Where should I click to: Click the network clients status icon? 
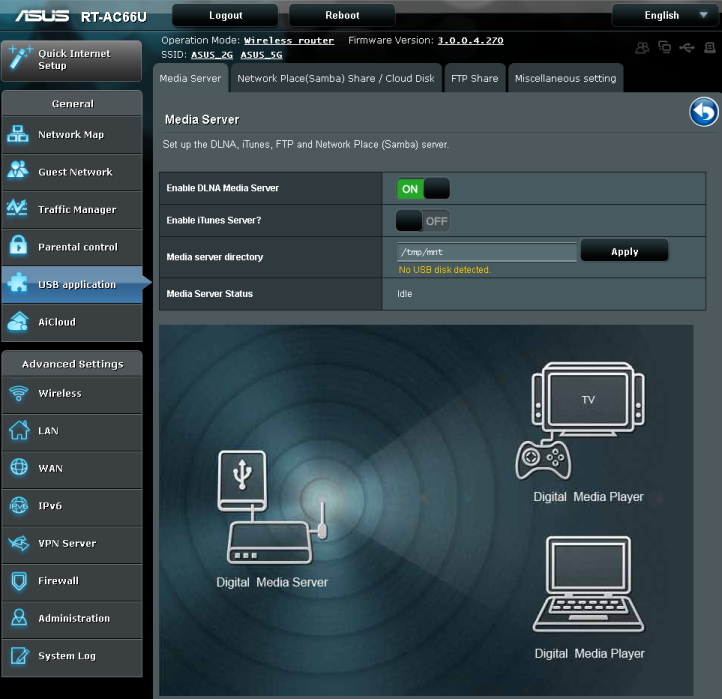[664, 47]
